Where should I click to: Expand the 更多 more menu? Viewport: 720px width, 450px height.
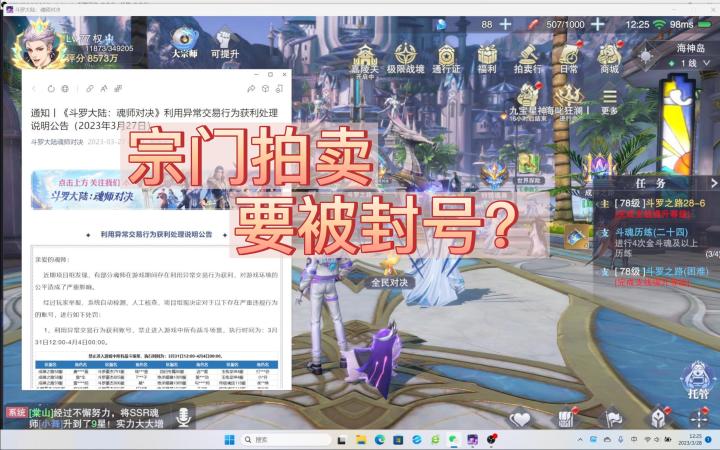(609, 102)
